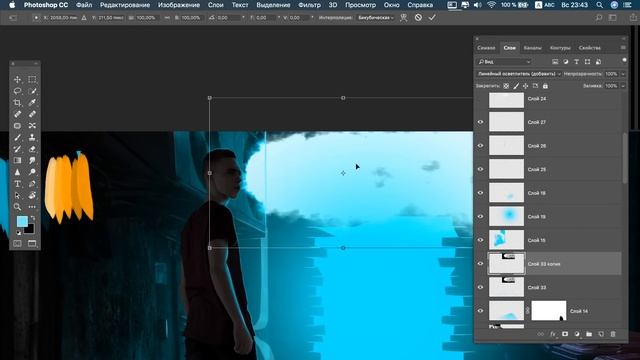The image size is (640, 360).
Task: Hide layer Слой 25
Action: [480, 169]
